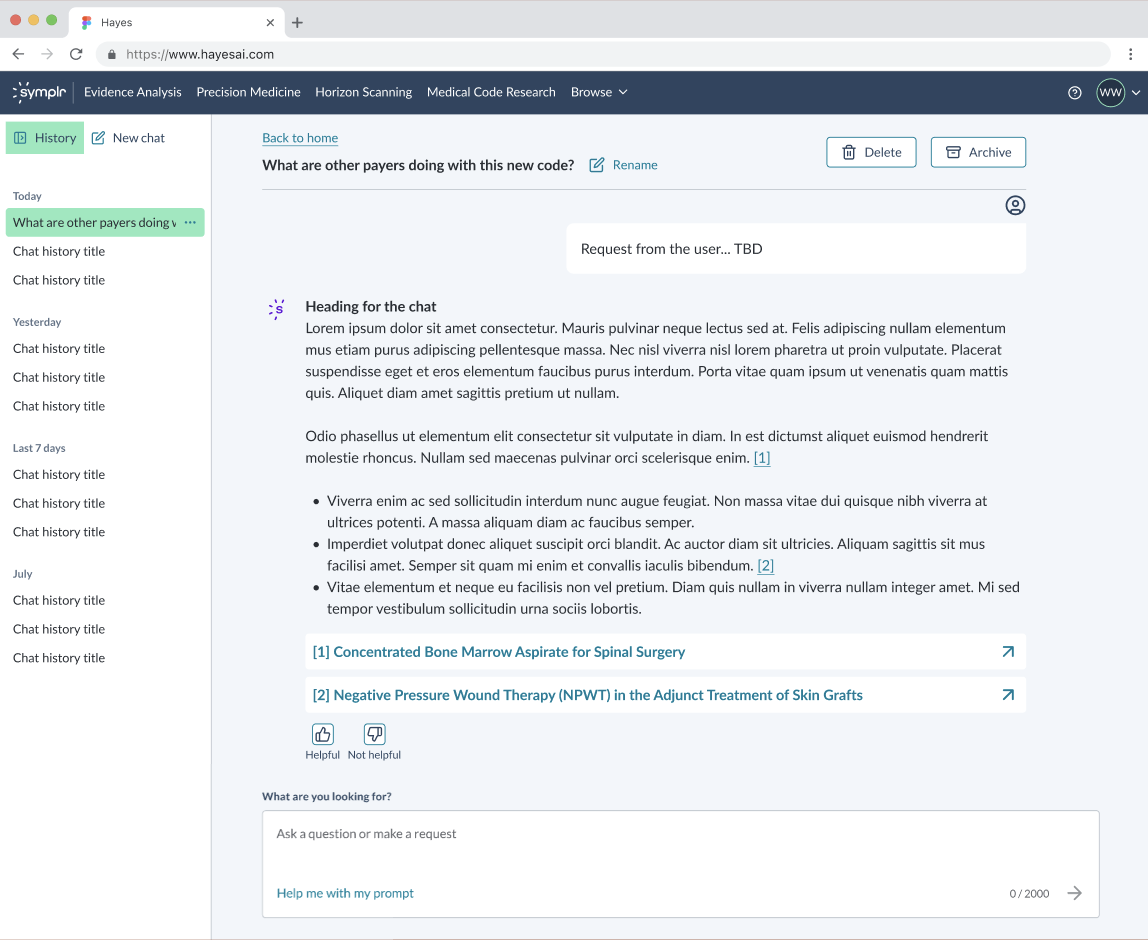Viewport: 1148px width, 940px height.
Task: Click arrow icon on NPWT source
Action: pos(1008,695)
